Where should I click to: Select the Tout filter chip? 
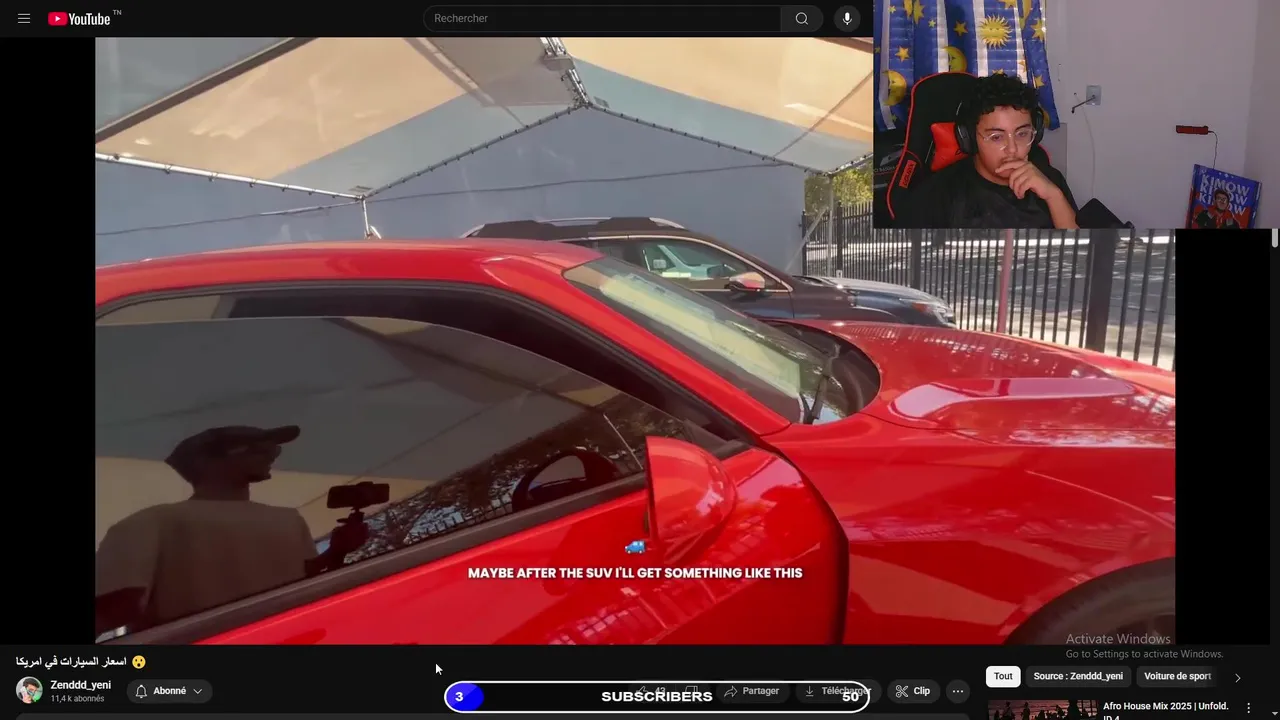(x=1003, y=676)
